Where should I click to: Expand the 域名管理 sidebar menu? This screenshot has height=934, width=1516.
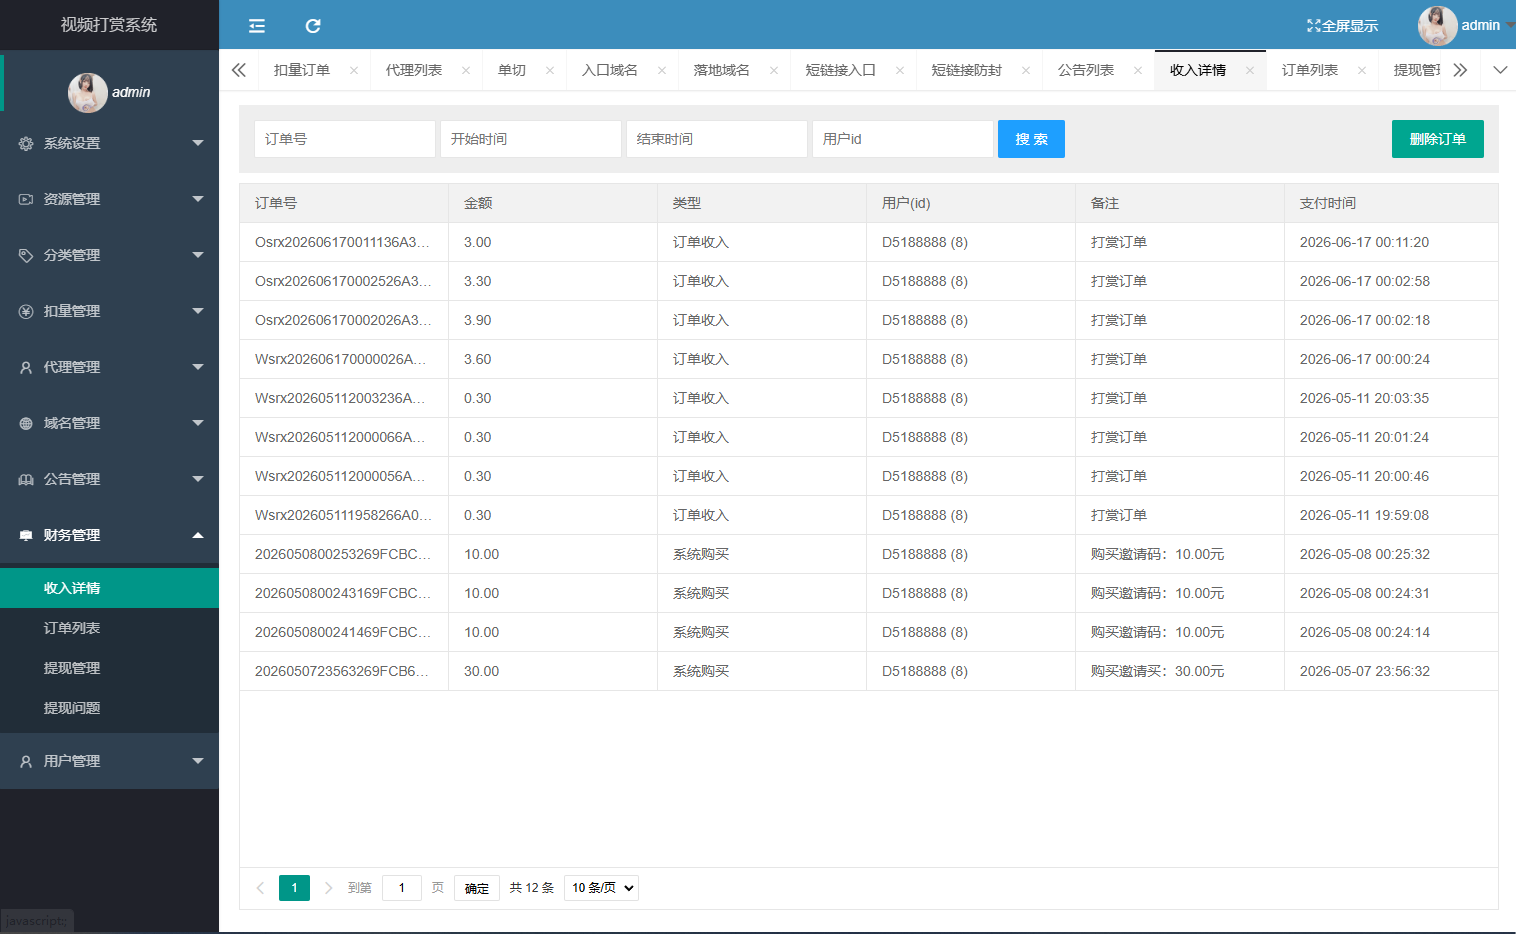[x=109, y=423]
